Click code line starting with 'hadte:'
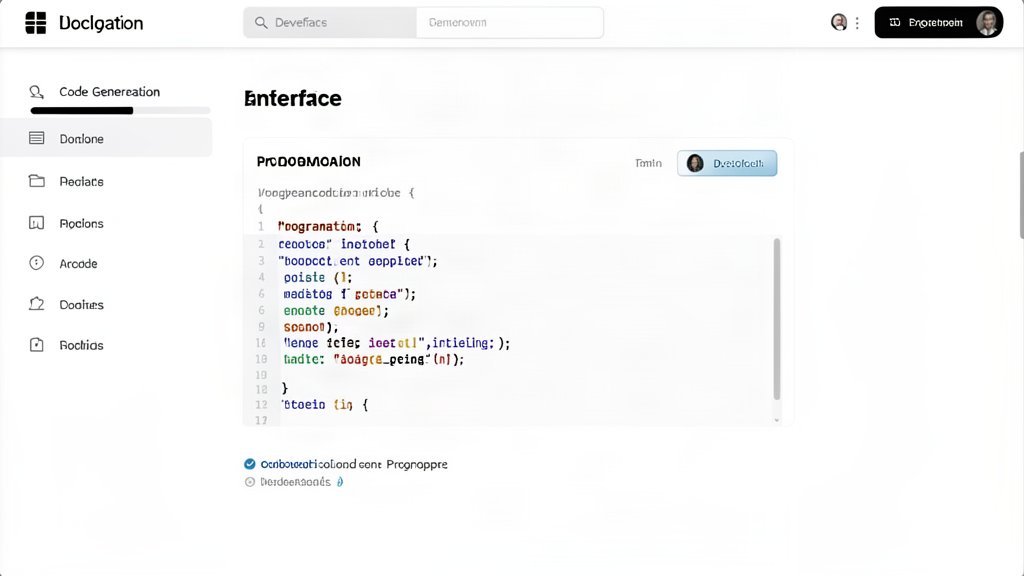 [x=374, y=359]
